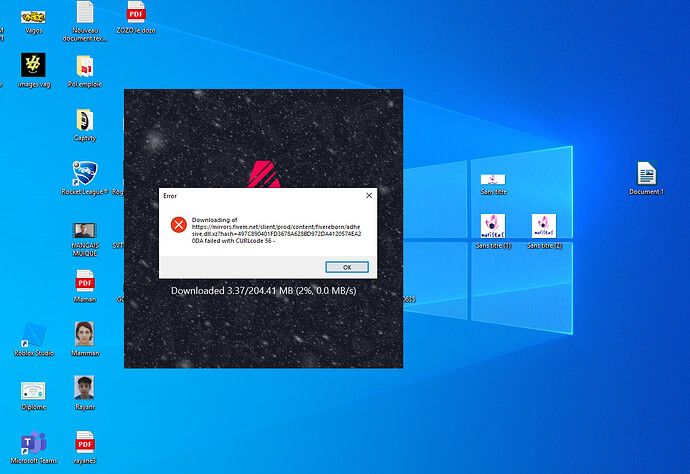The height and width of the screenshot is (474, 690).
Task: Click the Downloaded 3.37/204.41 MB status text
Action: (264, 290)
